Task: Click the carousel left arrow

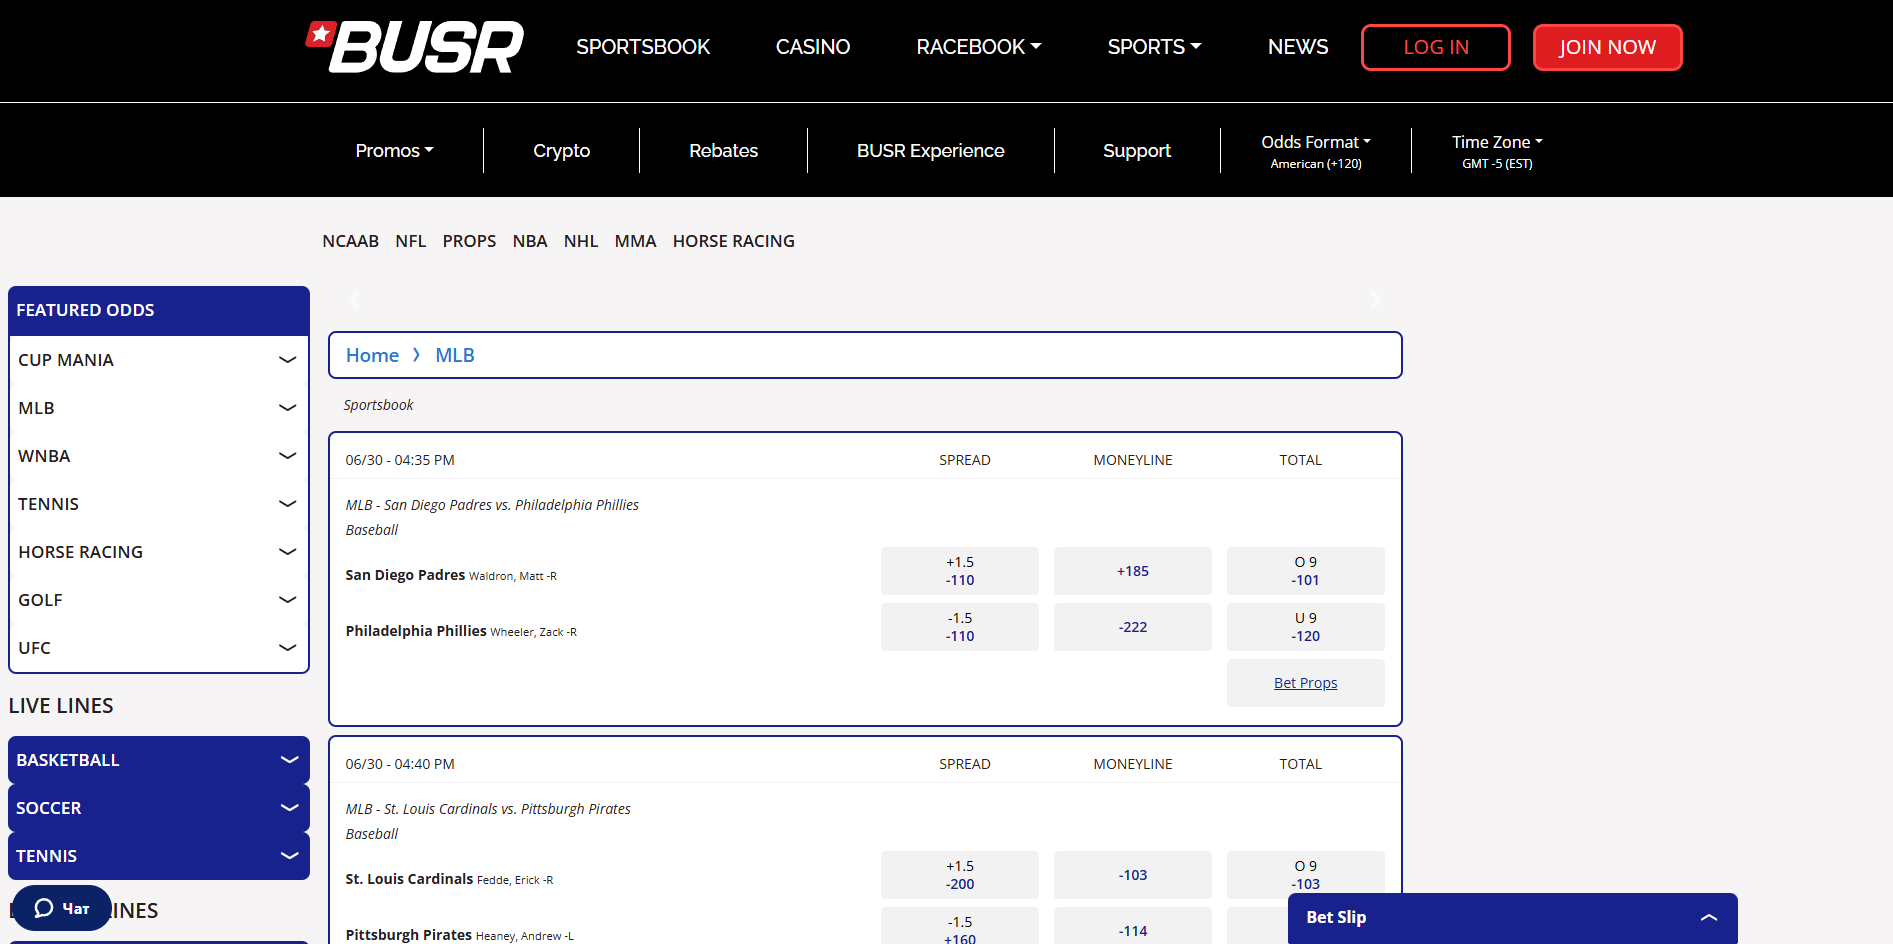Action: click(x=353, y=299)
